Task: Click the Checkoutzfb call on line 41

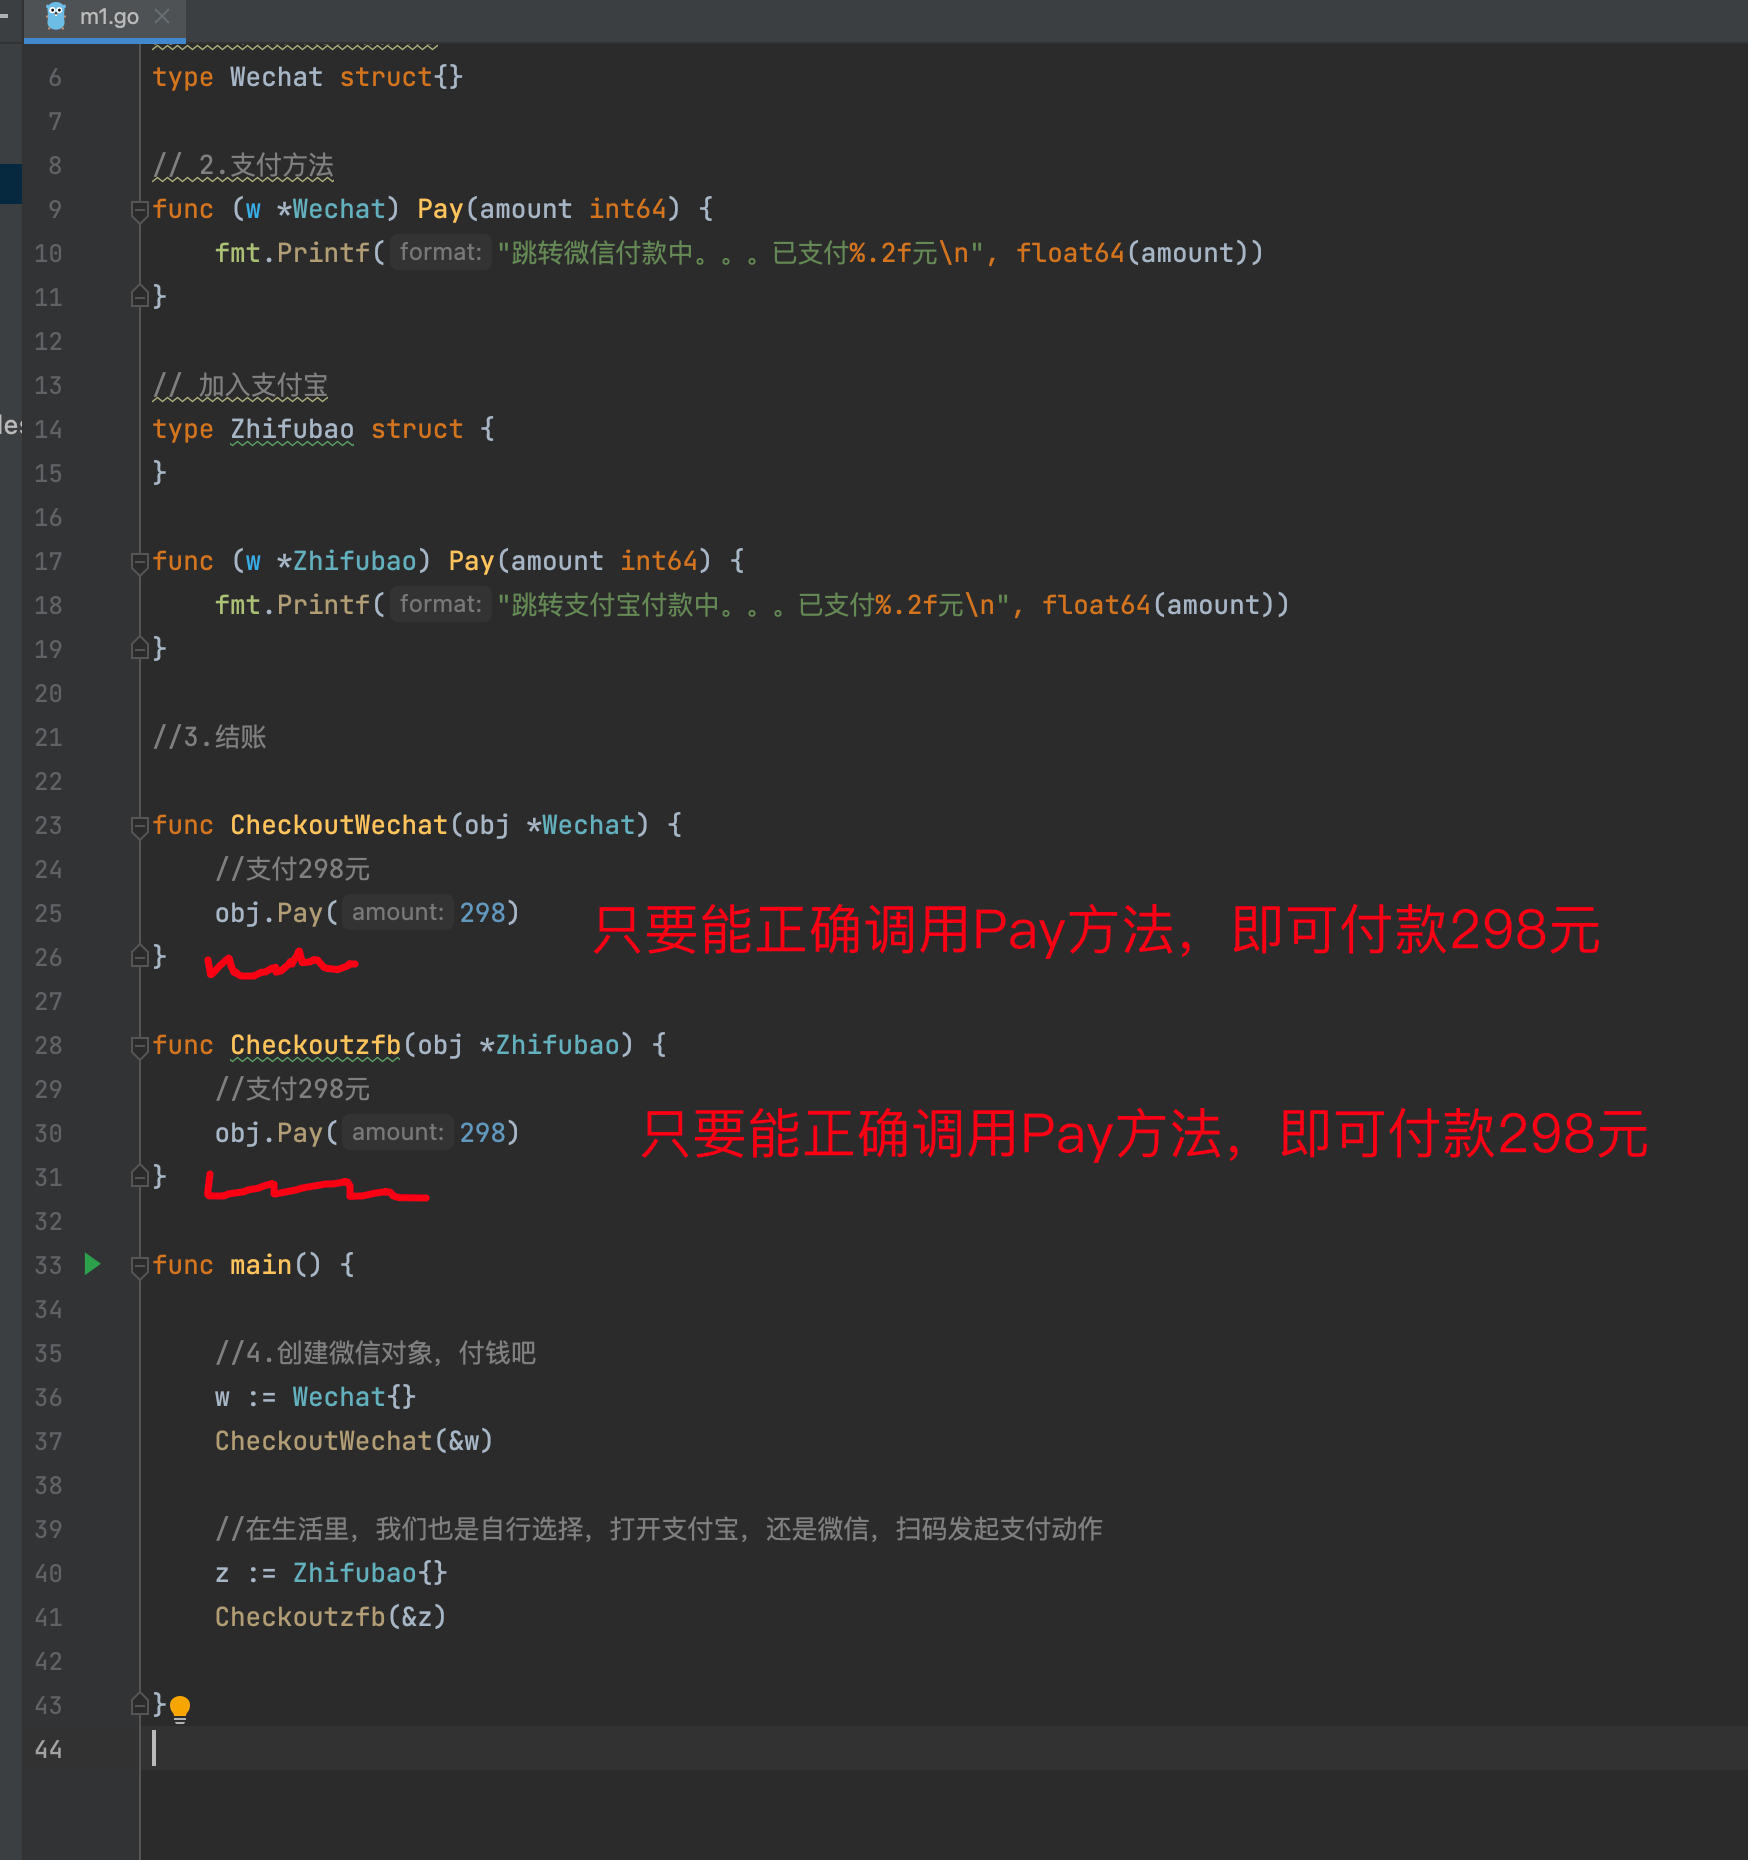Action: tap(300, 1617)
